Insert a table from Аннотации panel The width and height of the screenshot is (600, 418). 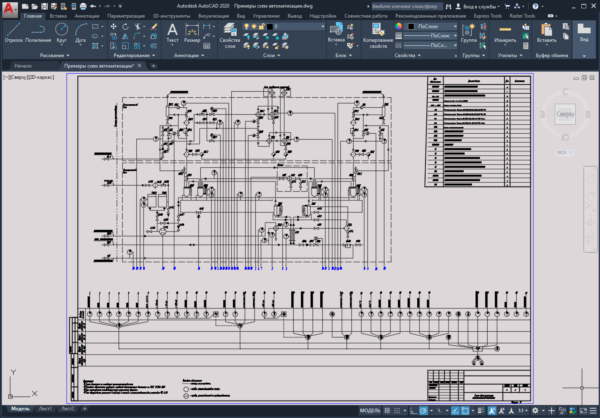207,46
